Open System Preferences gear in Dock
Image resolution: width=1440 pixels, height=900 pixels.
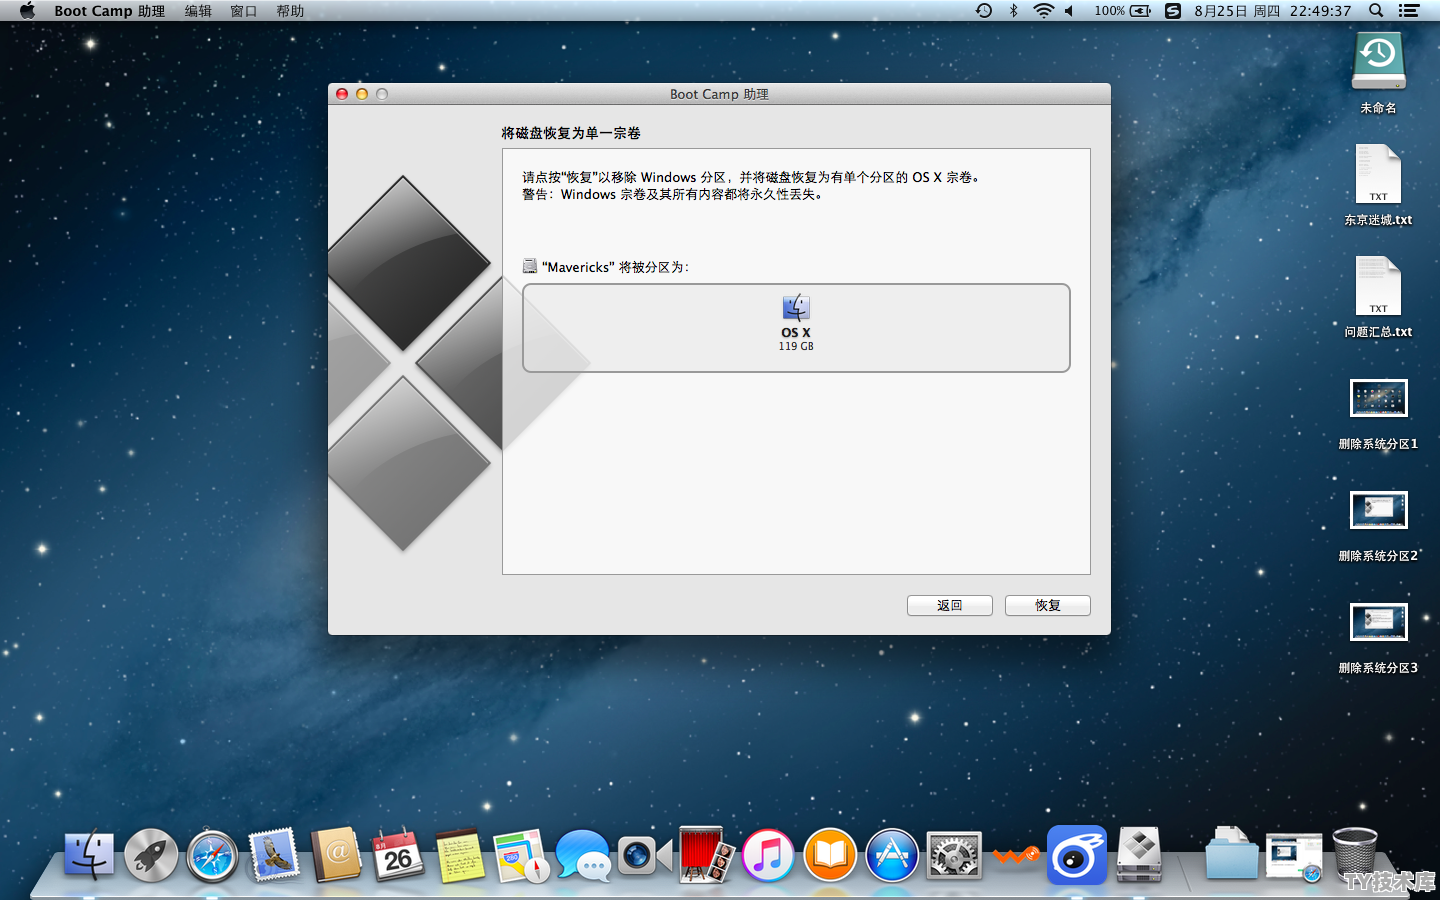pyautogui.click(x=954, y=856)
